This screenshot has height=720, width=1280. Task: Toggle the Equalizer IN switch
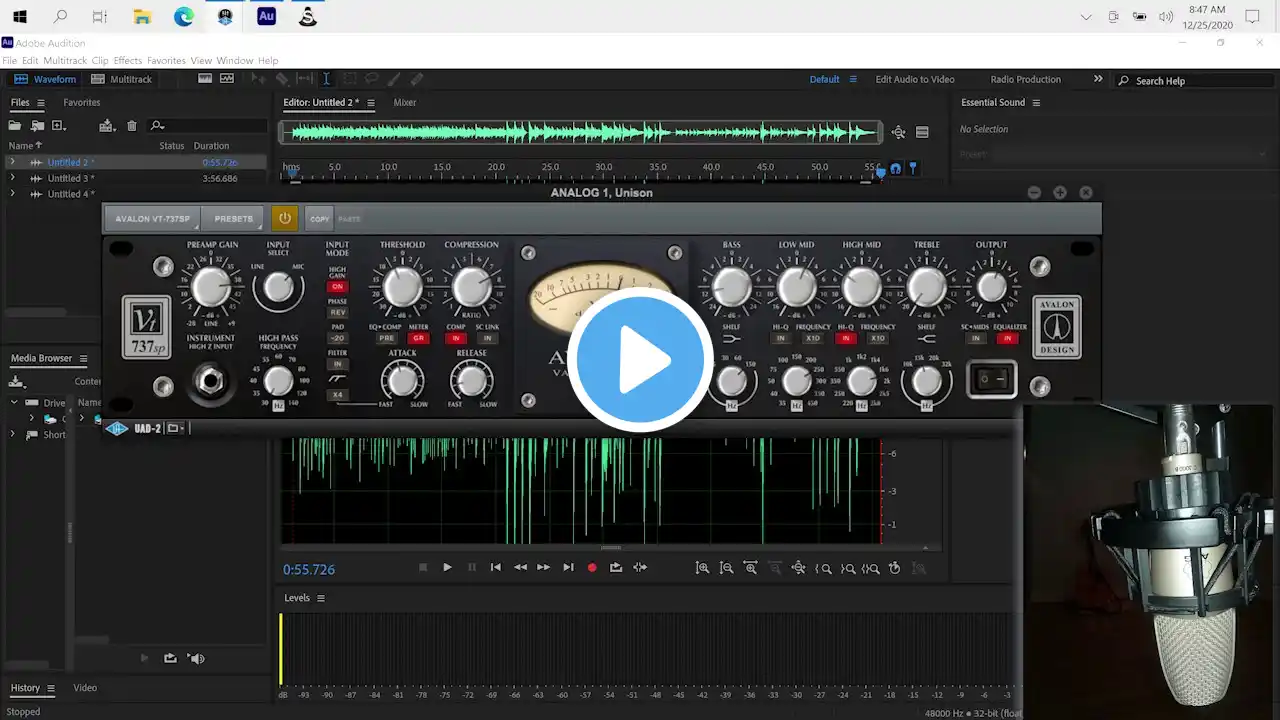click(x=1007, y=339)
